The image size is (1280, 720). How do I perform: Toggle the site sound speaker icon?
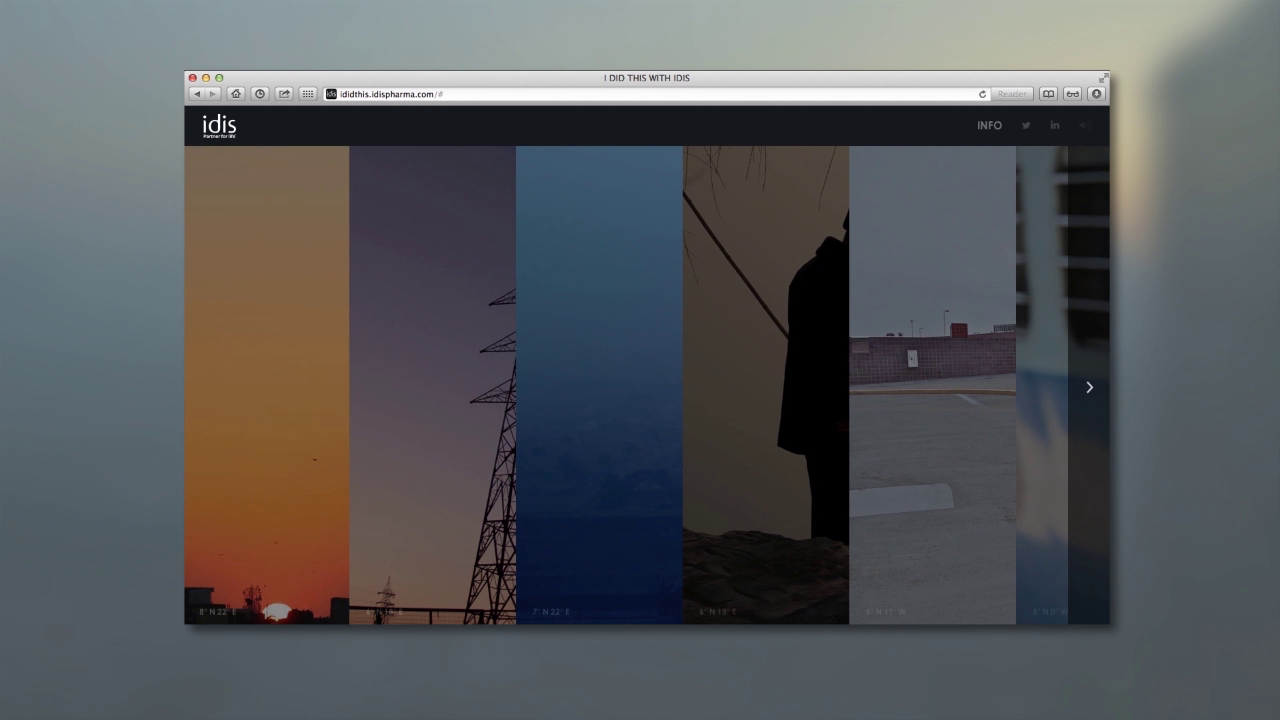pos(1083,126)
